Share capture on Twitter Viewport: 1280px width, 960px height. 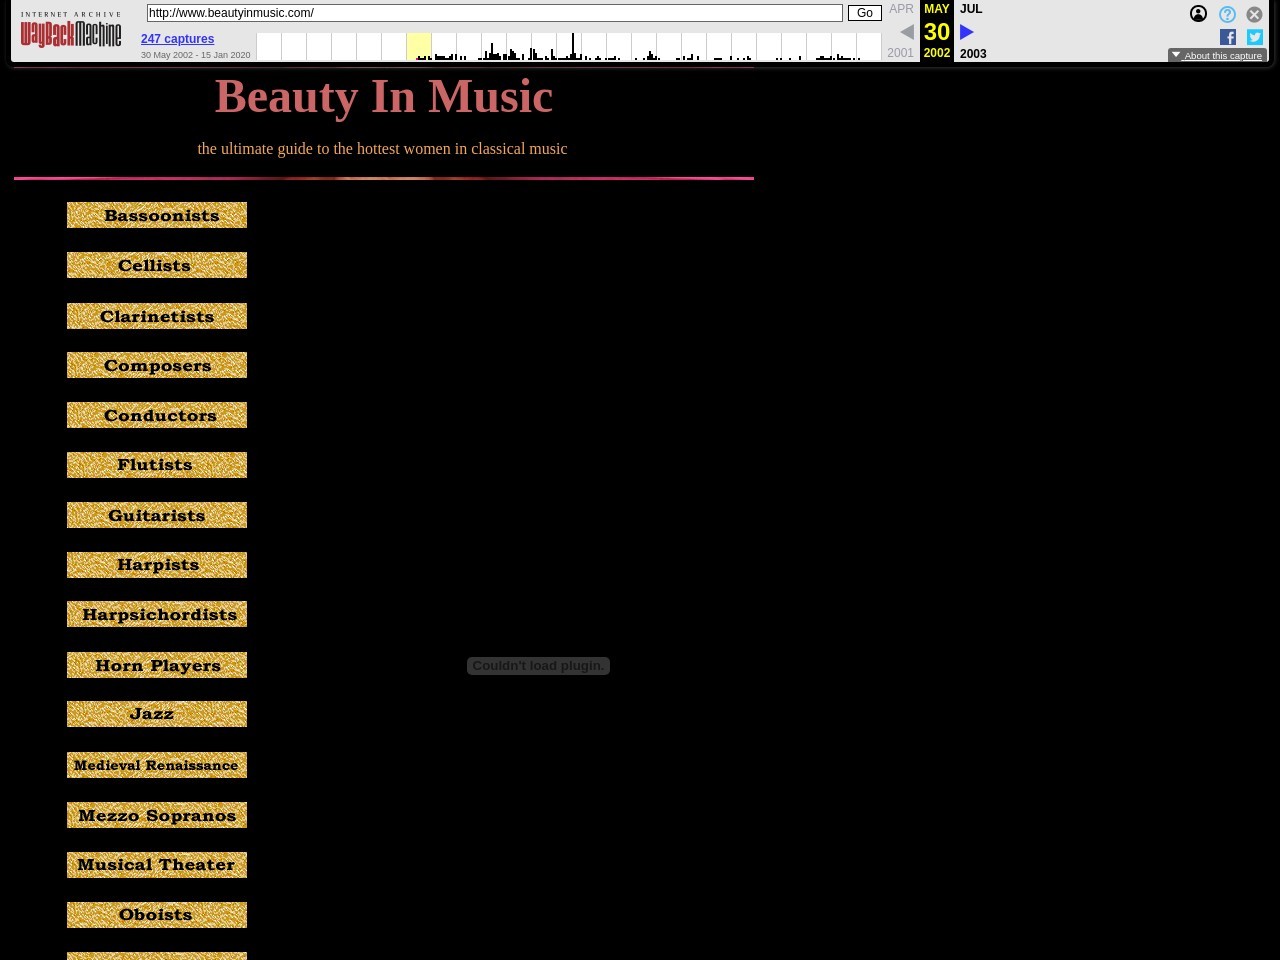(1254, 37)
